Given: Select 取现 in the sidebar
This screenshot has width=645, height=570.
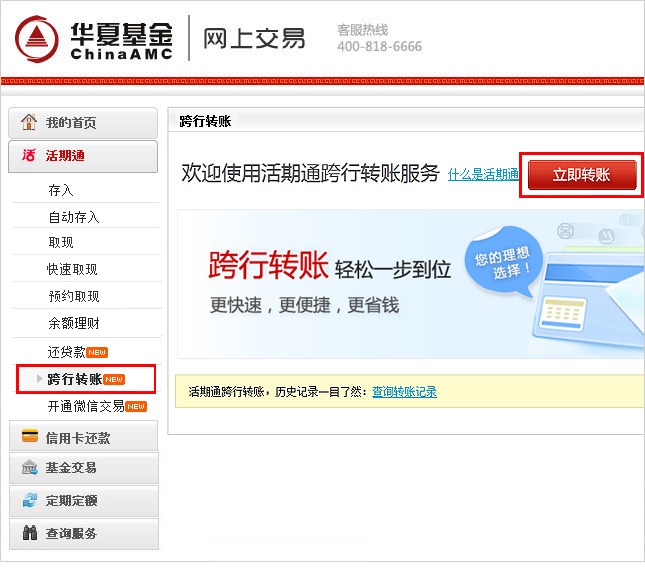Looking at the screenshot, I should (61, 243).
